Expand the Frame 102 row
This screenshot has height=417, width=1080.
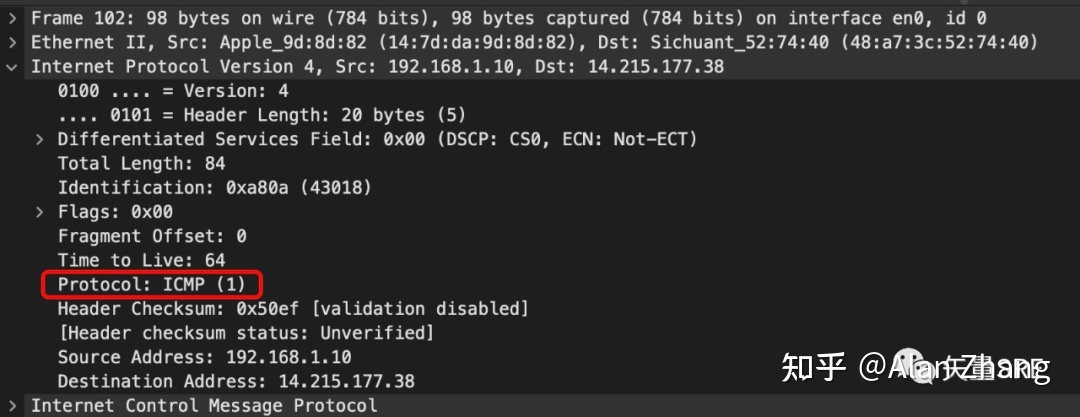tap(12, 18)
